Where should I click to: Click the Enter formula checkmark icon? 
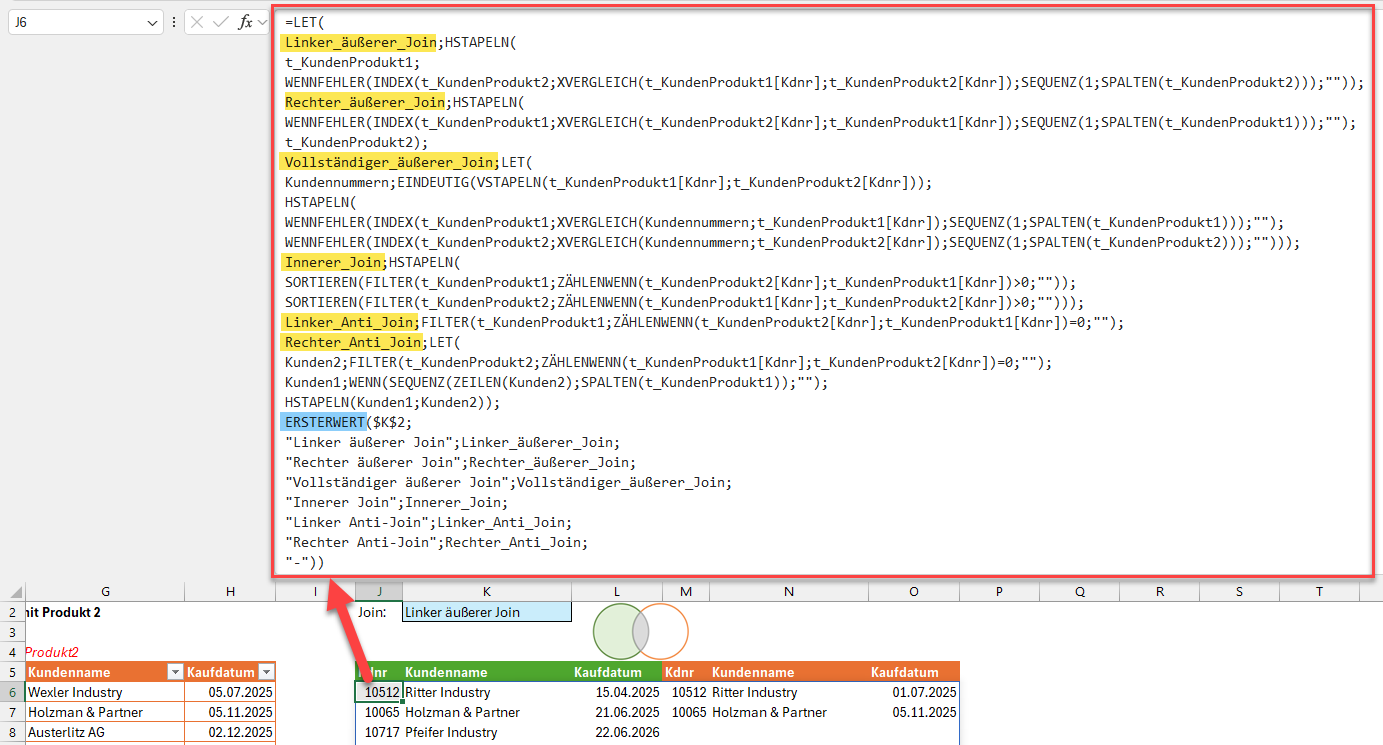221,22
